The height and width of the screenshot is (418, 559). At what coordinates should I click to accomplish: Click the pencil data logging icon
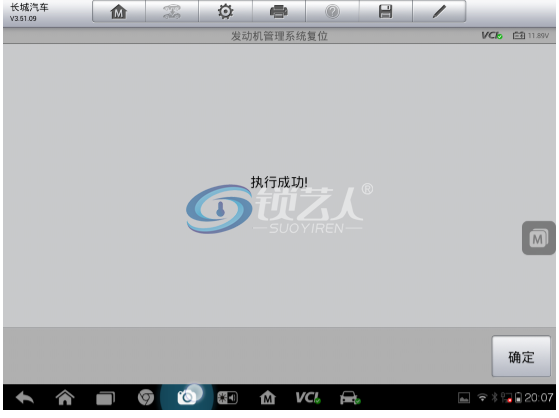(439, 12)
